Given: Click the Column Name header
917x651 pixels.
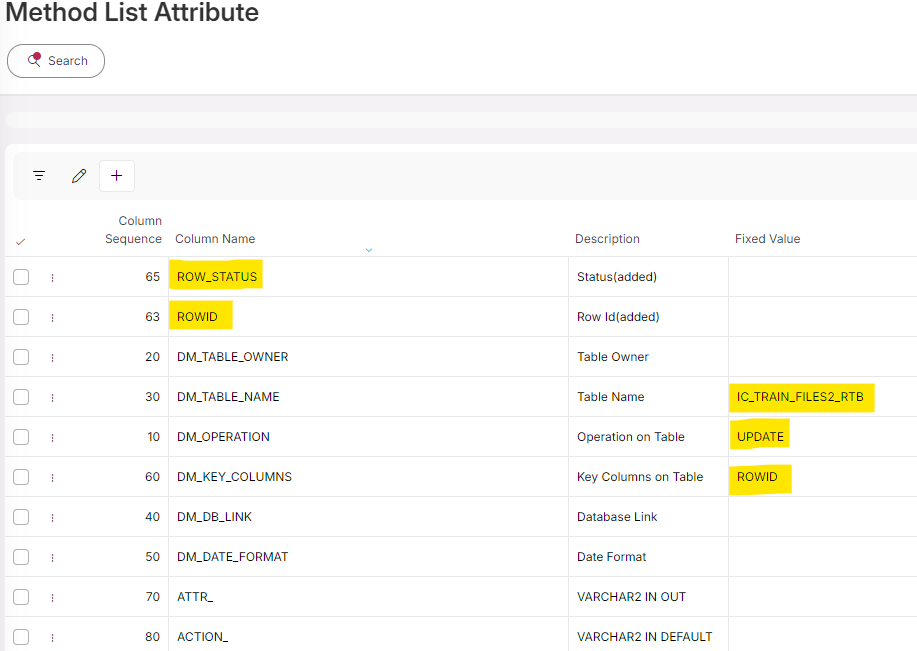Looking at the screenshot, I should [x=215, y=239].
